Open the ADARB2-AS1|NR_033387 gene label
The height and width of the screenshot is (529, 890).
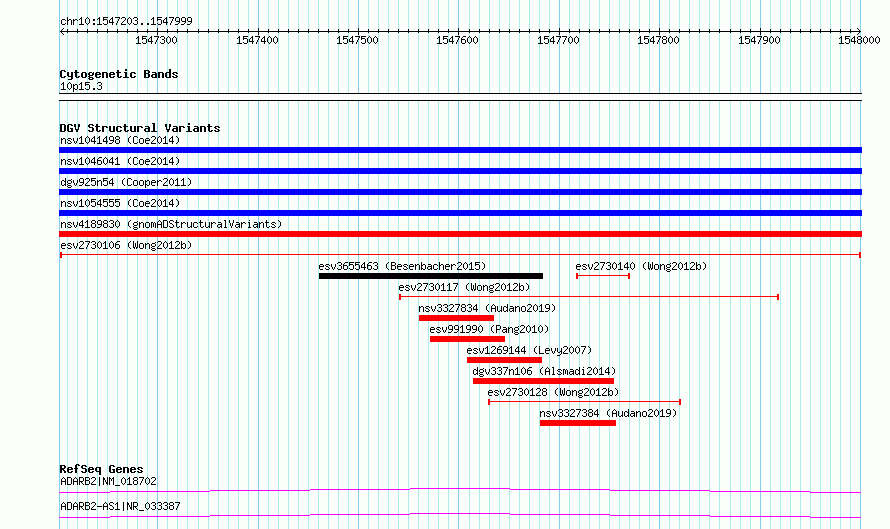[120, 506]
